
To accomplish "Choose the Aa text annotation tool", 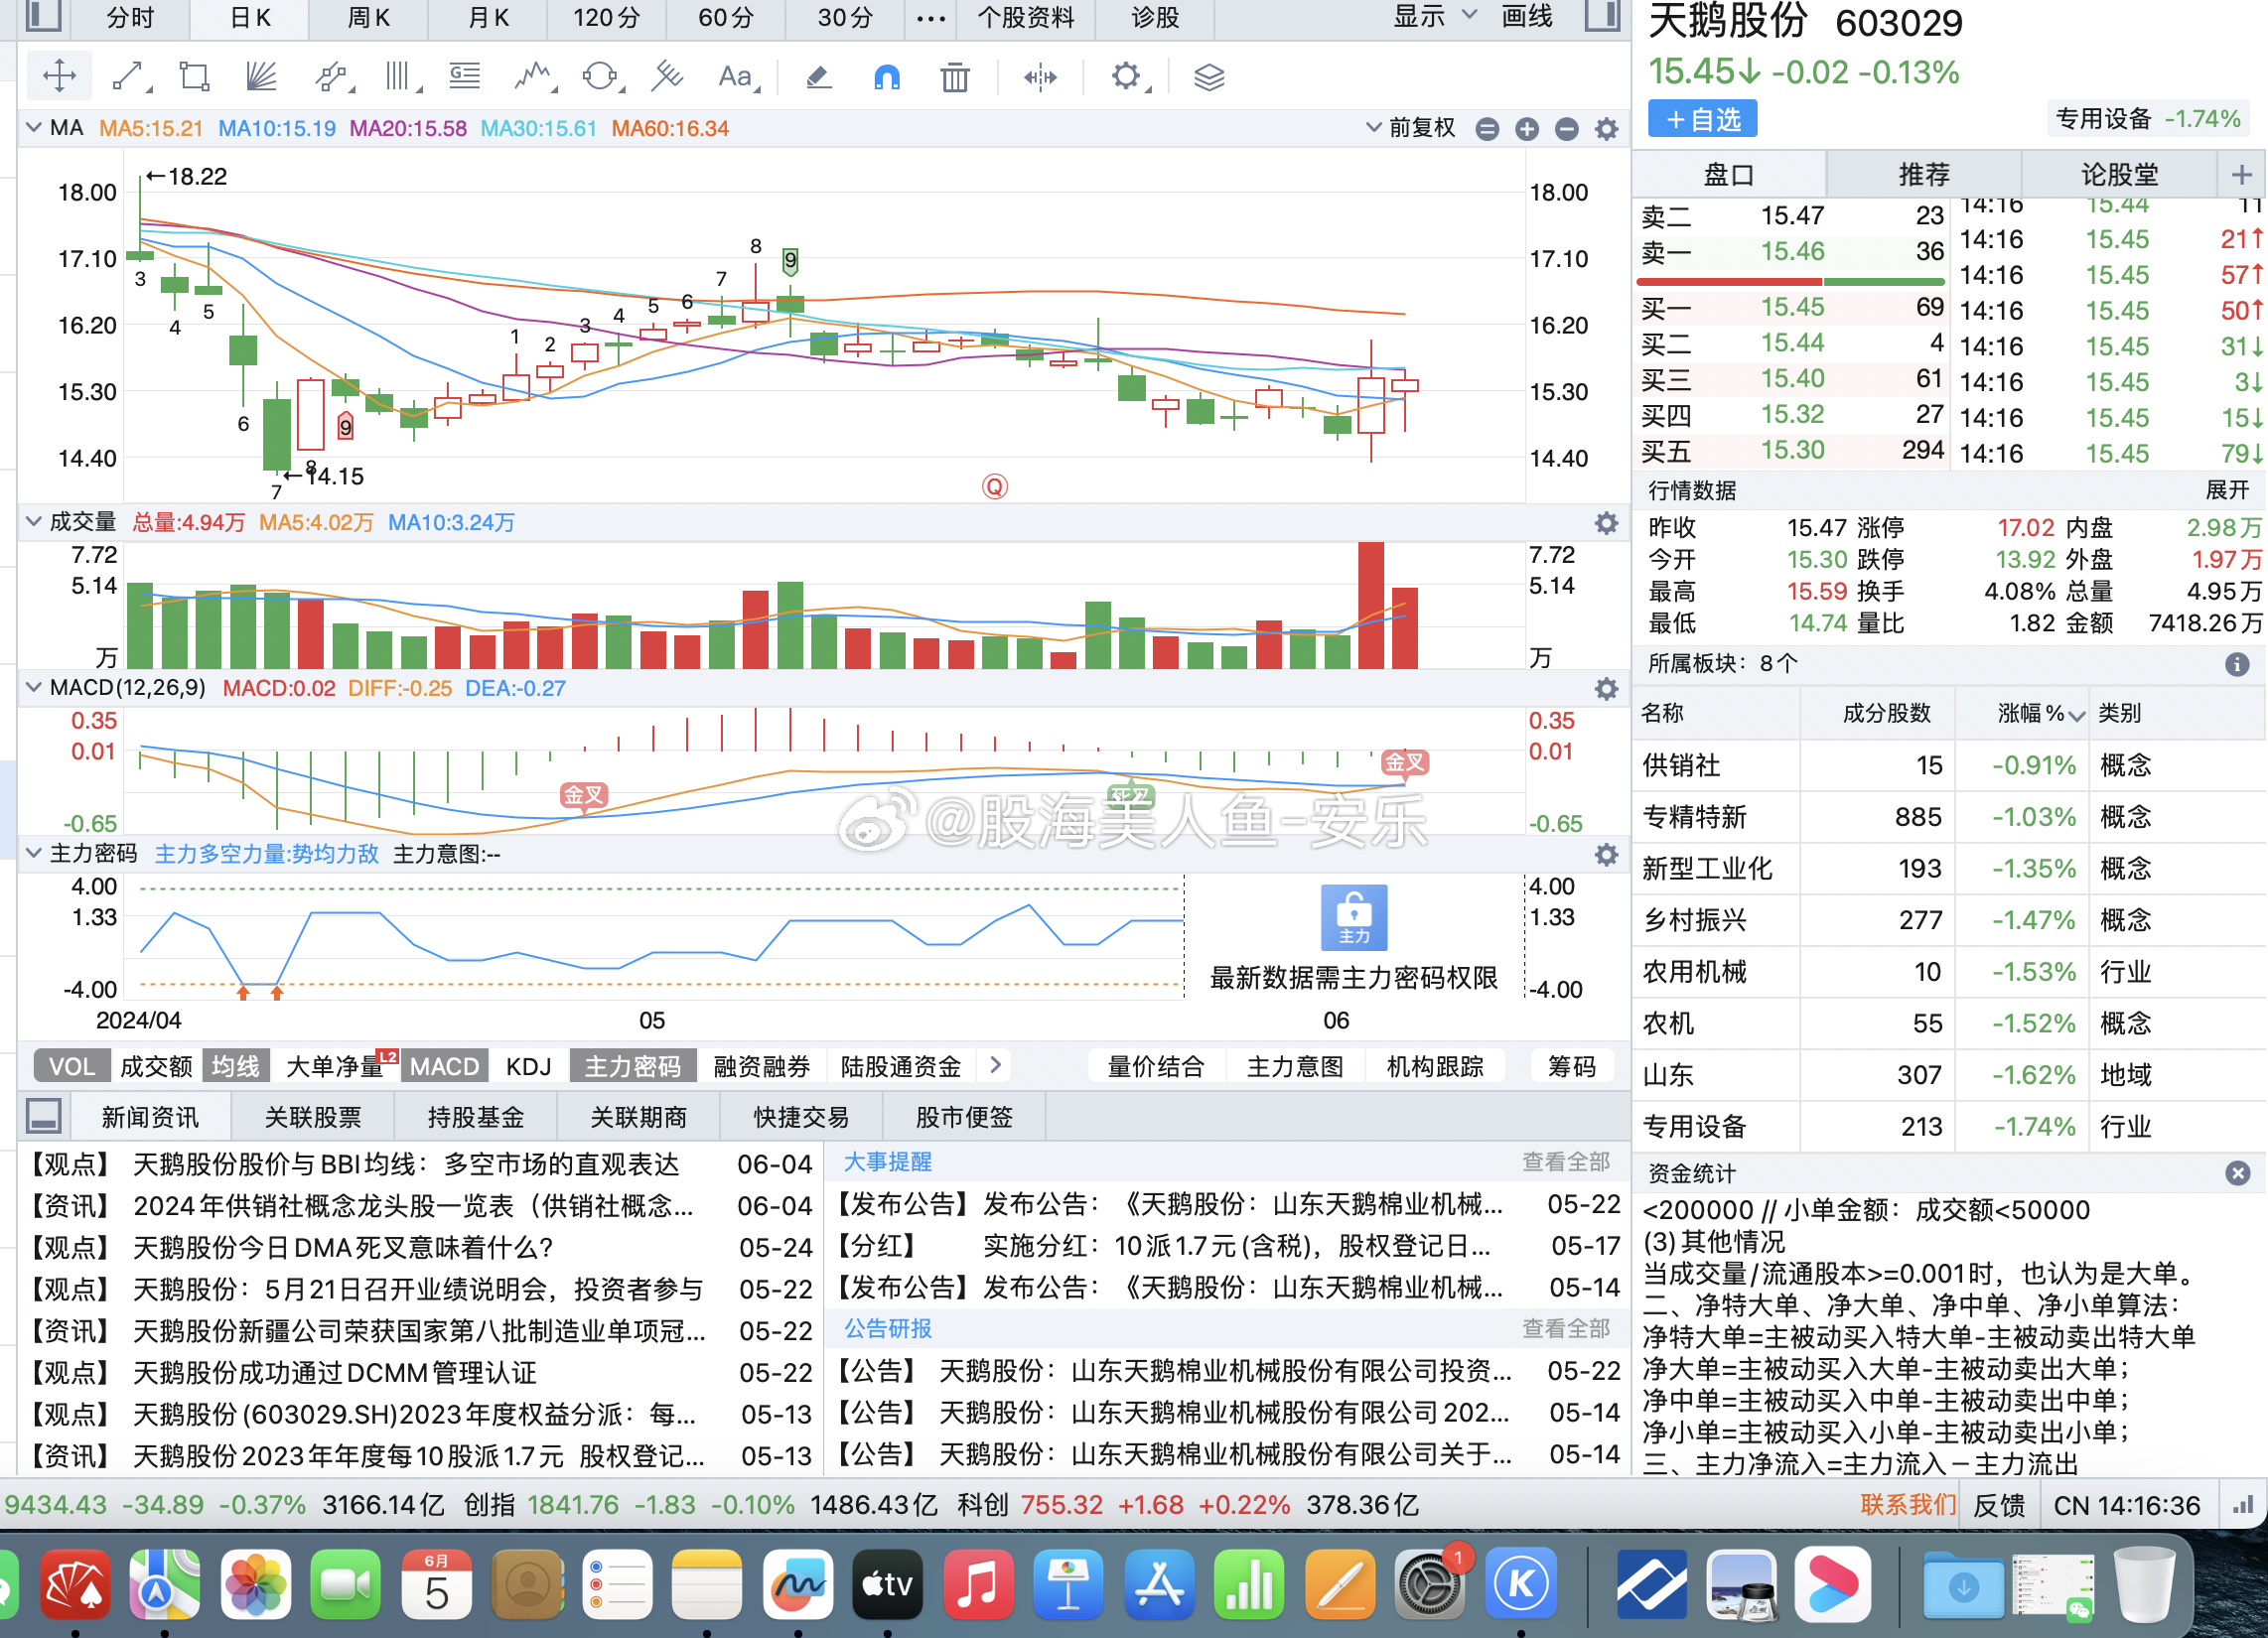I will pos(735,76).
